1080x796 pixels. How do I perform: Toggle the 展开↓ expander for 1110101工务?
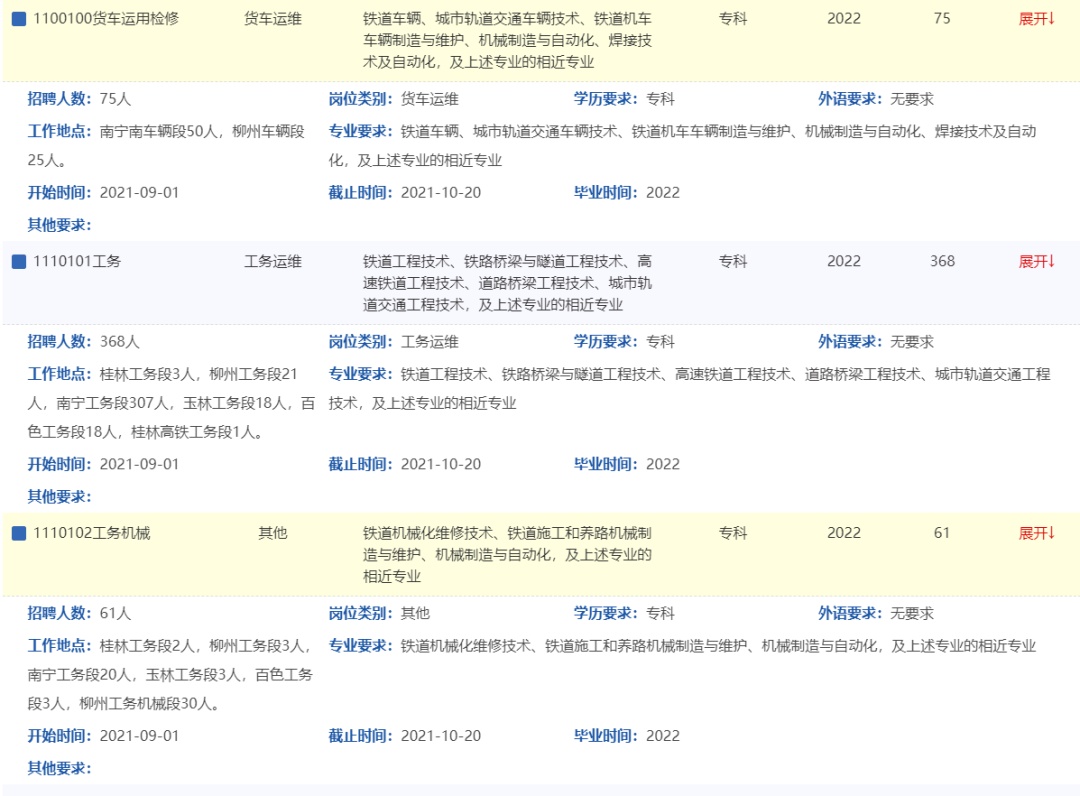(1036, 262)
